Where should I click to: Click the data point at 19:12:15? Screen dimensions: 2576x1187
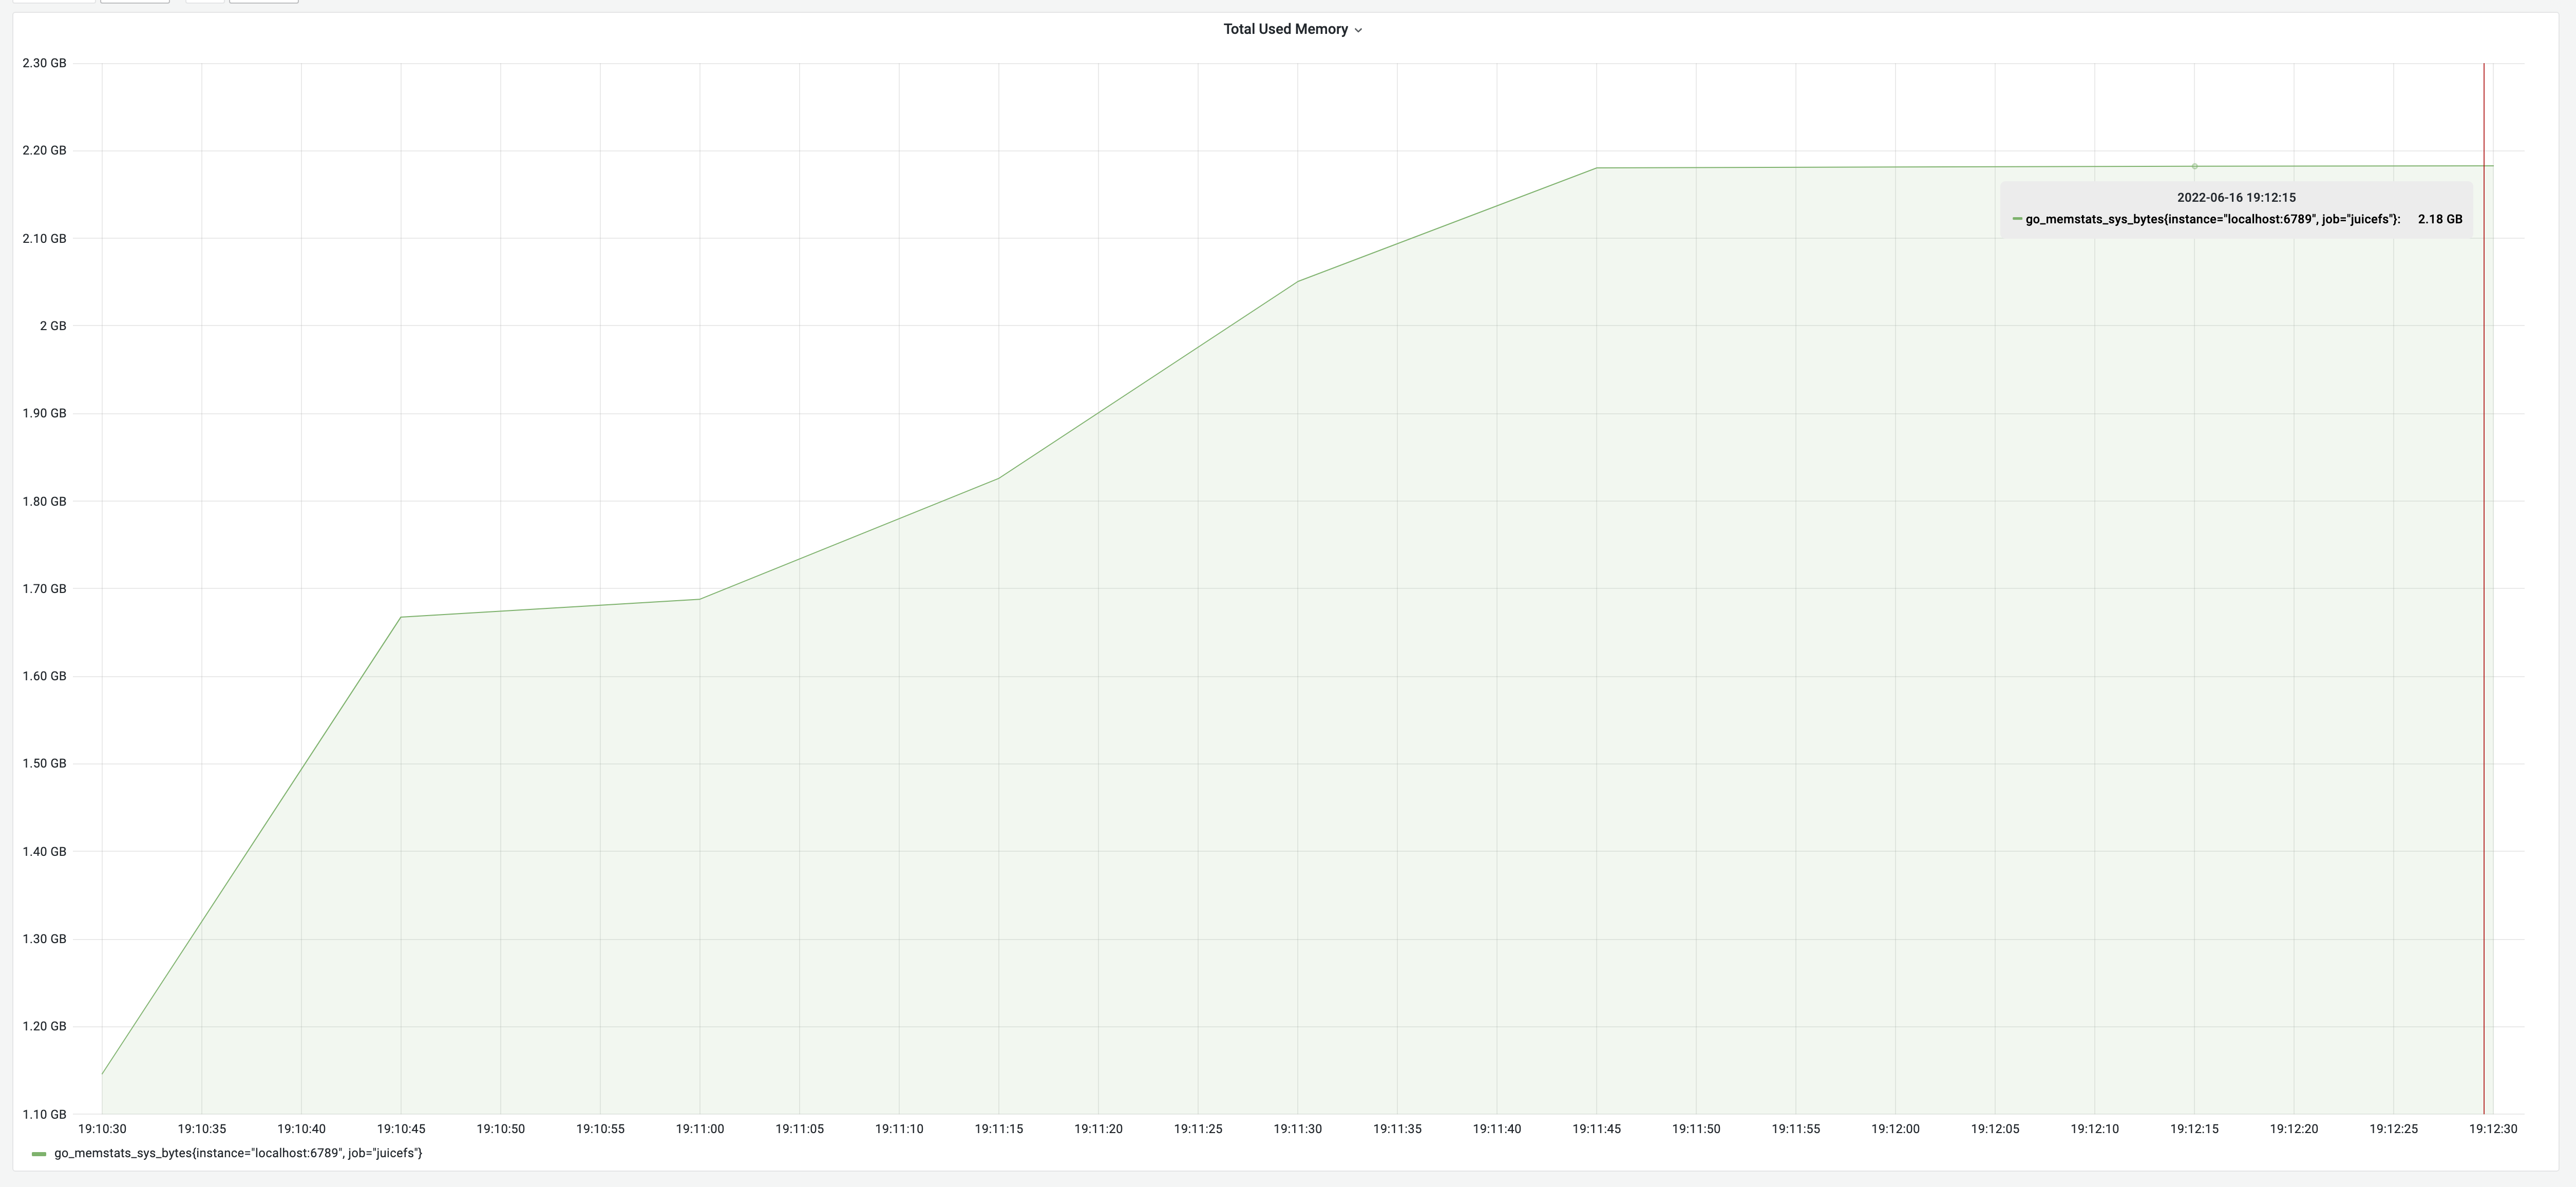point(2194,166)
